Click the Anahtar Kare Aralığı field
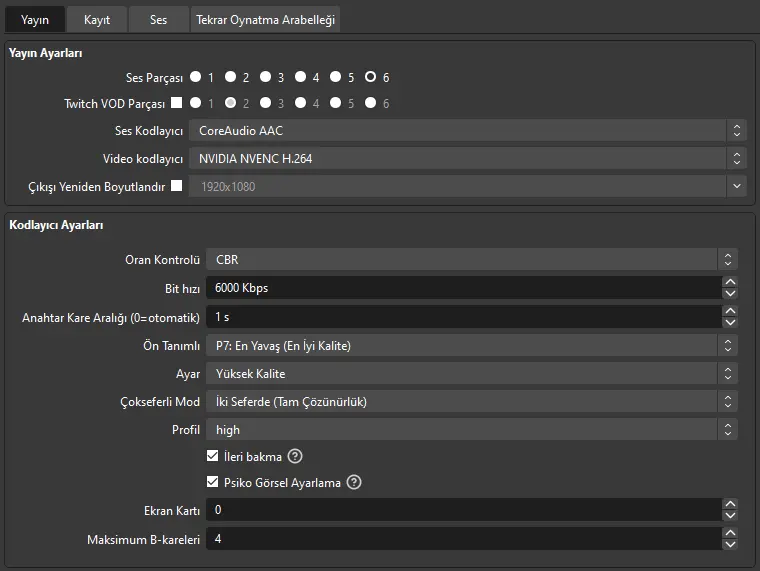 (464, 317)
